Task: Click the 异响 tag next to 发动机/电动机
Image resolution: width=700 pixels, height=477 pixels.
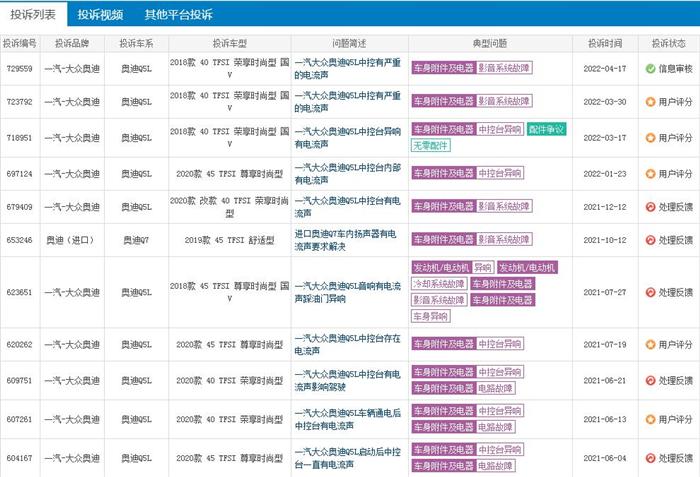Action: tap(483, 268)
